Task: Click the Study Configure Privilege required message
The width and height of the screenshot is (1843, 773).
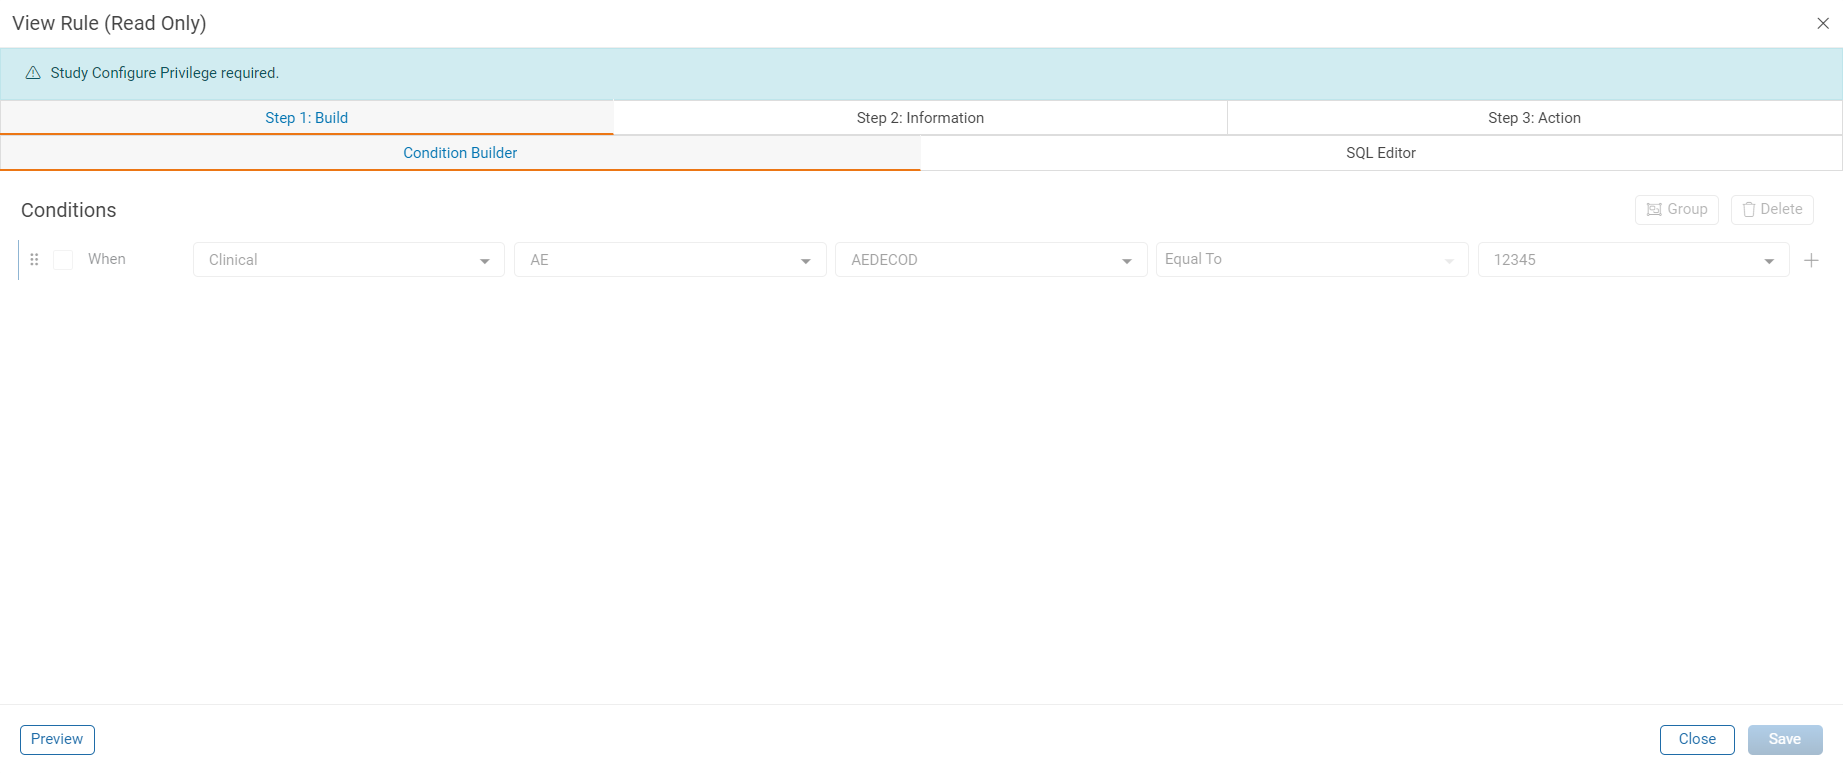Action: 165,73
